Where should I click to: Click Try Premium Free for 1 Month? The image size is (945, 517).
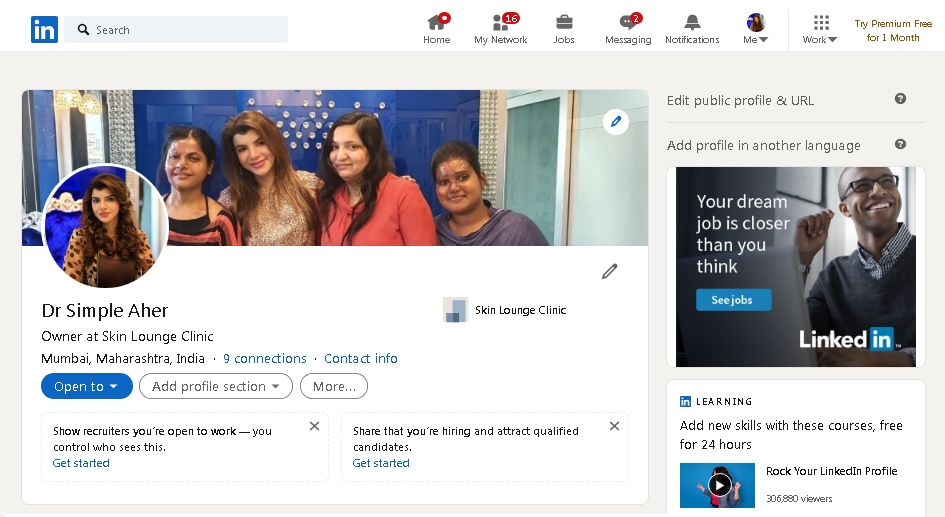(893, 31)
